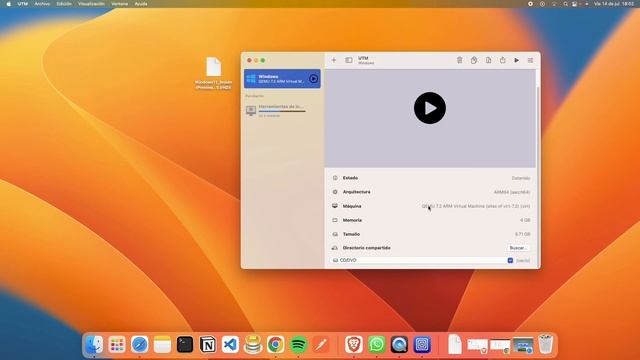Open Safari from the Dock
The width and height of the screenshot is (640, 360).
pyautogui.click(x=140, y=345)
